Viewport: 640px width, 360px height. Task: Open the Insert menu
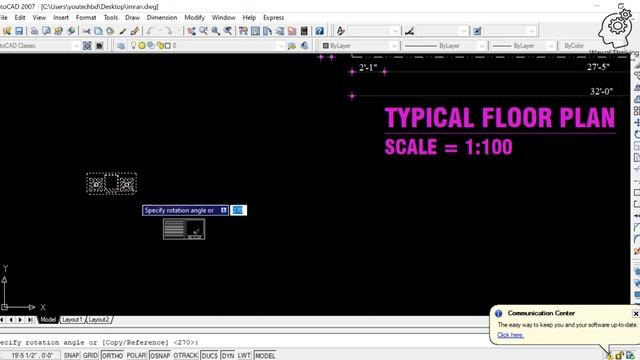click(61, 18)
